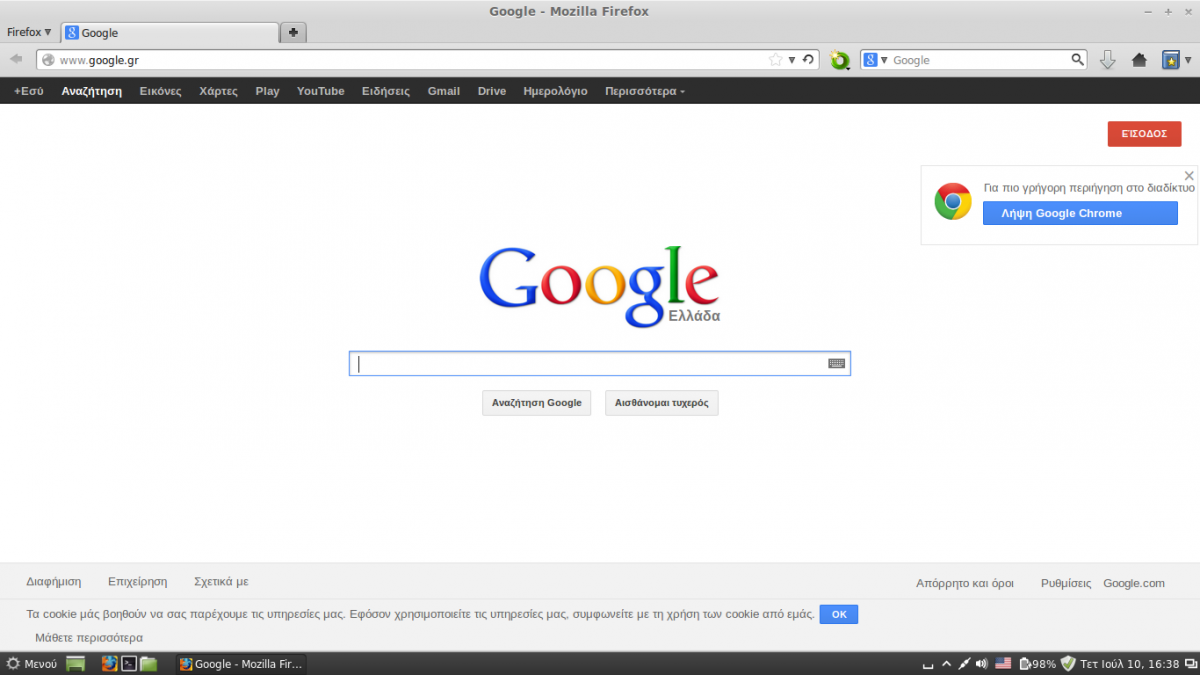
Task: Click the Λήψη Google Chrome button
Action: pos(1080,213)
